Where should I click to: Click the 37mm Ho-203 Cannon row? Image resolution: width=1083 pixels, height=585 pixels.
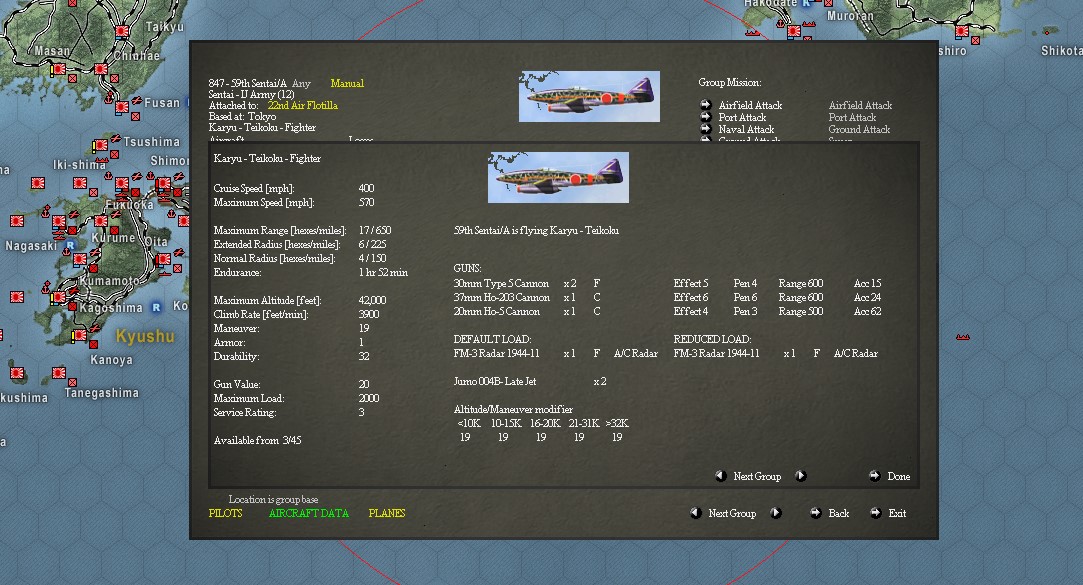coord(667,298)
